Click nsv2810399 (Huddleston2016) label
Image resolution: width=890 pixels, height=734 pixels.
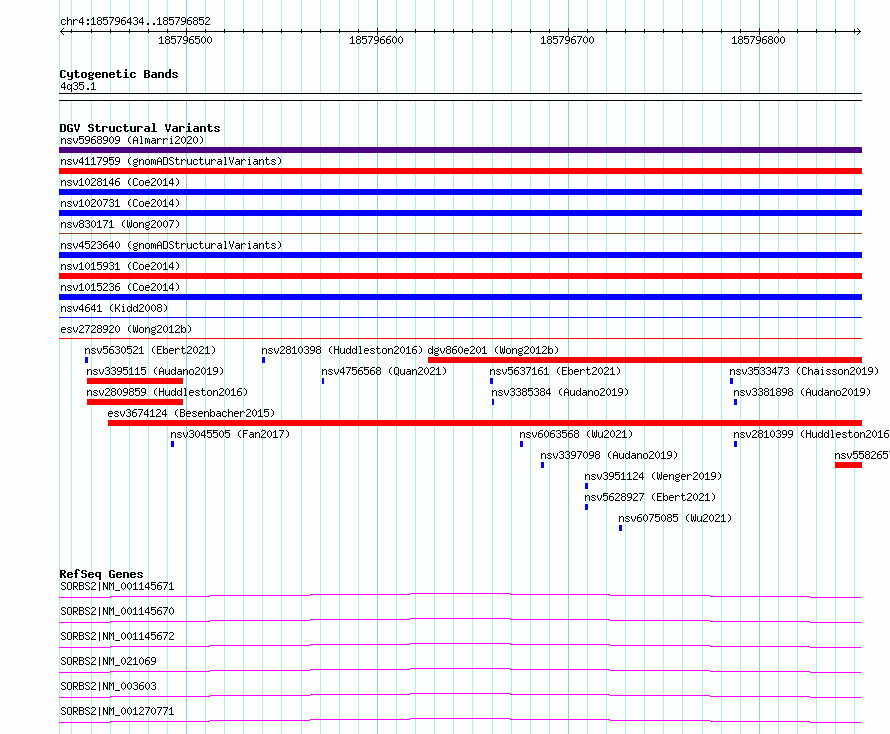click(811, 434)
